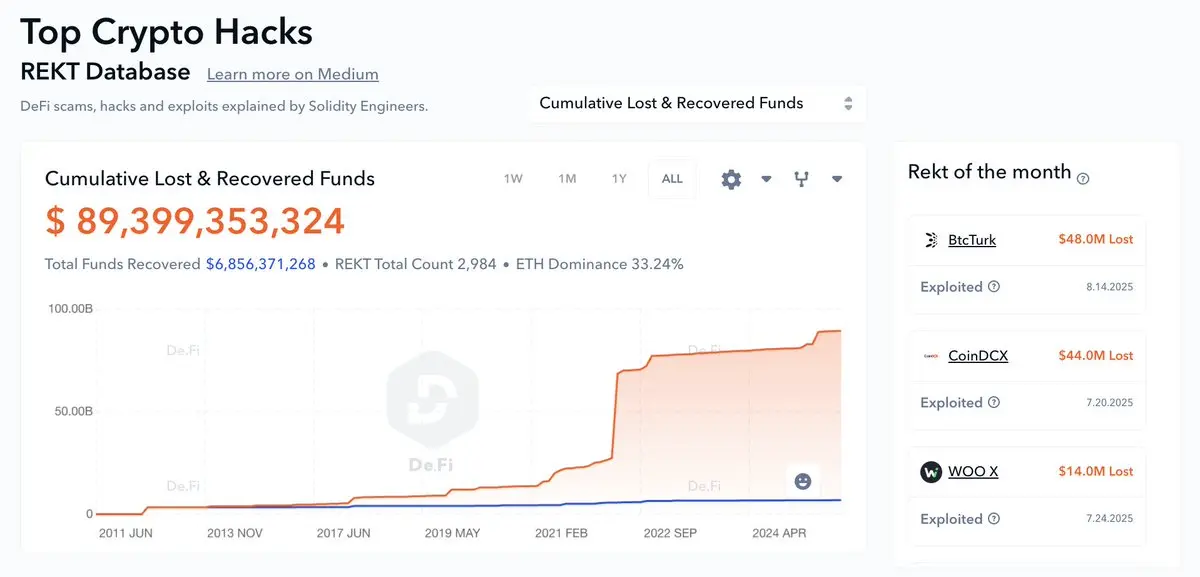Click the $44.0M Lost label

click(x=1096, y=356)
